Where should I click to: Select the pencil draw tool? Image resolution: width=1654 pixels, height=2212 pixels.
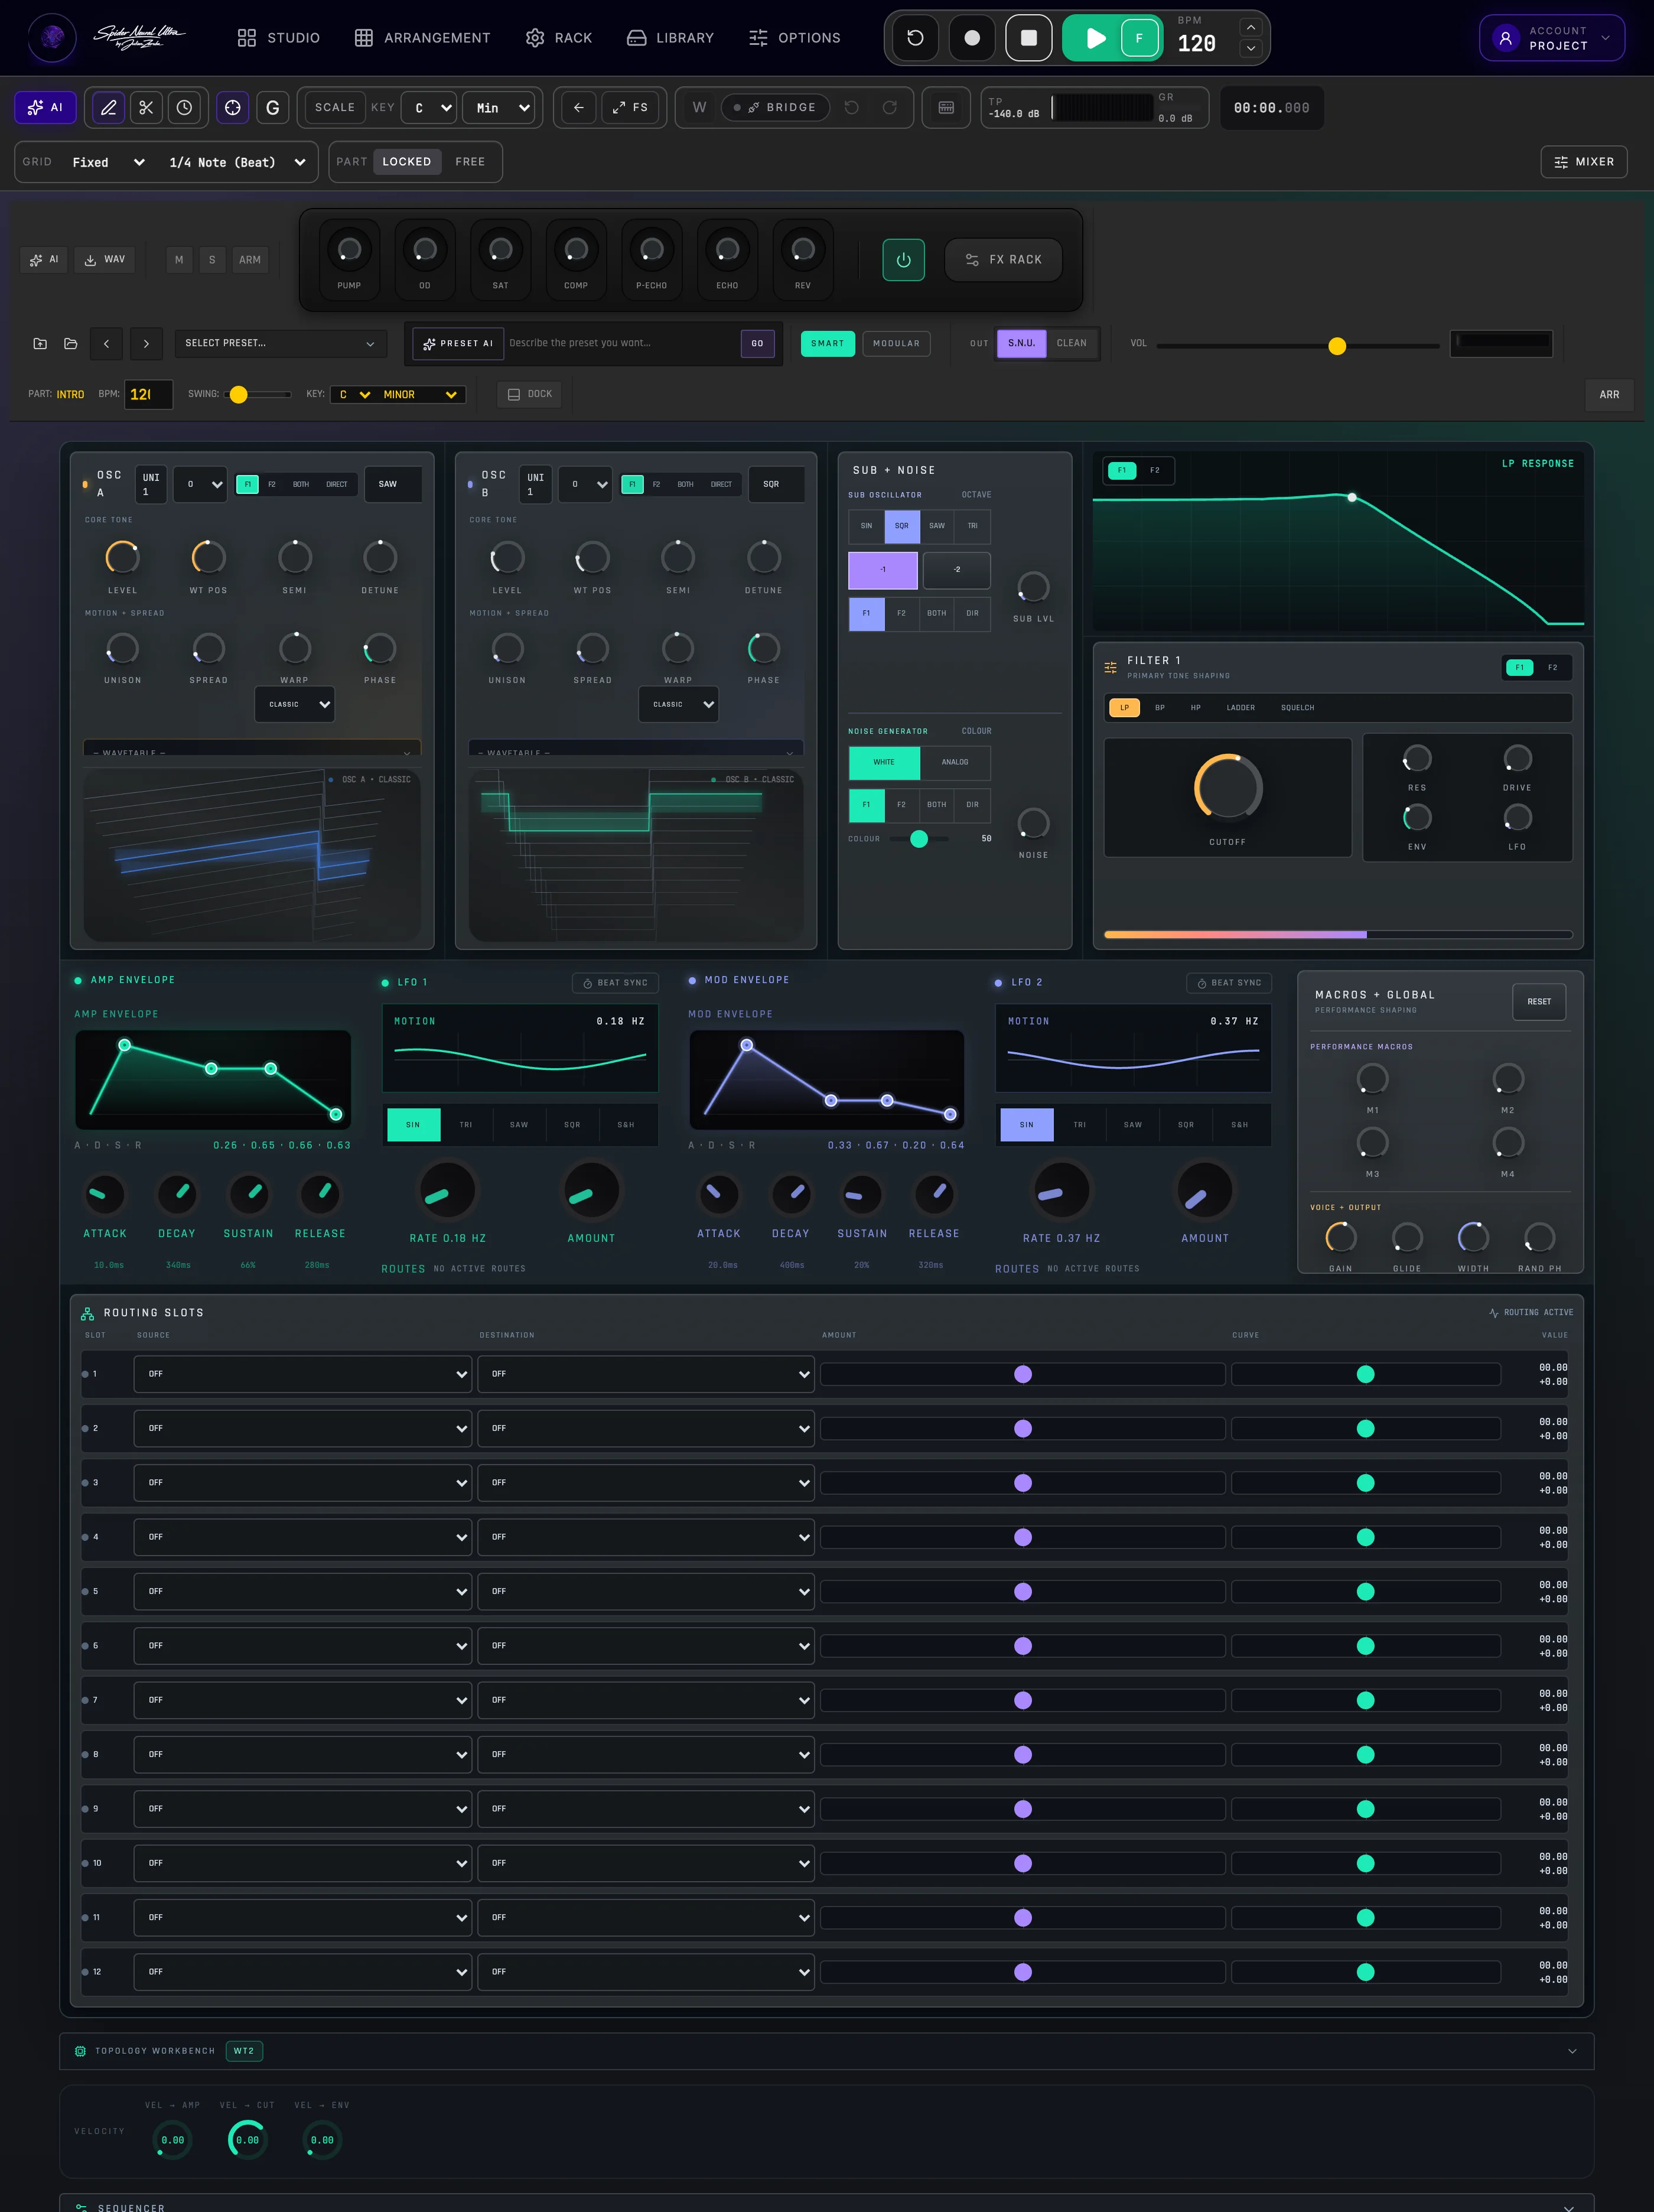point(109,108)
